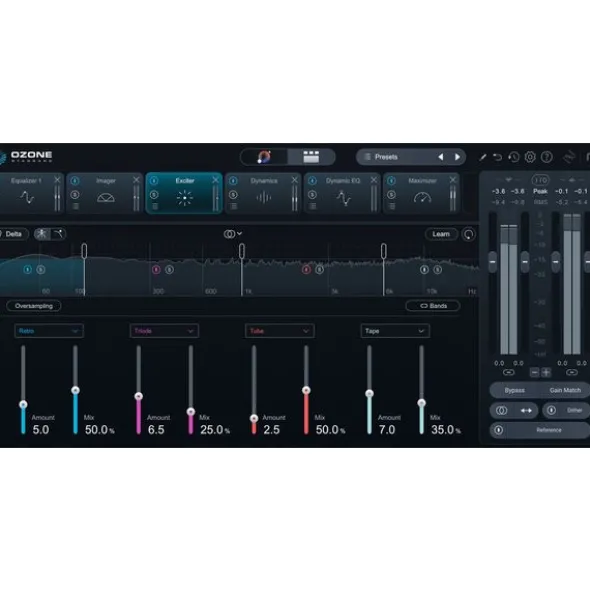Remove the Maximizer module
Screen dimensions: 590x591
pos(453,180)
